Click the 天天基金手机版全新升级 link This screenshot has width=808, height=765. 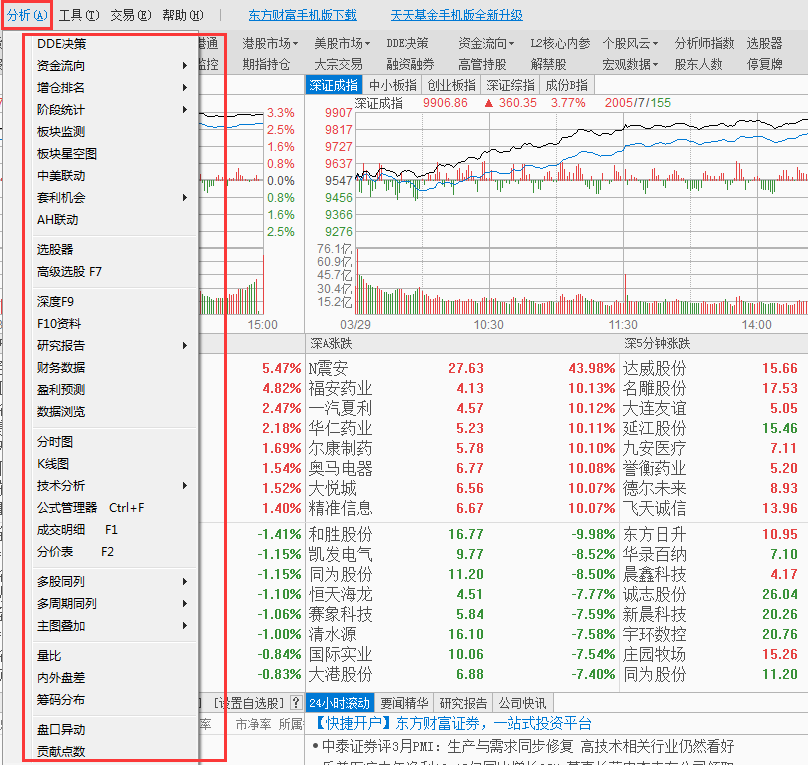(457, 15)
